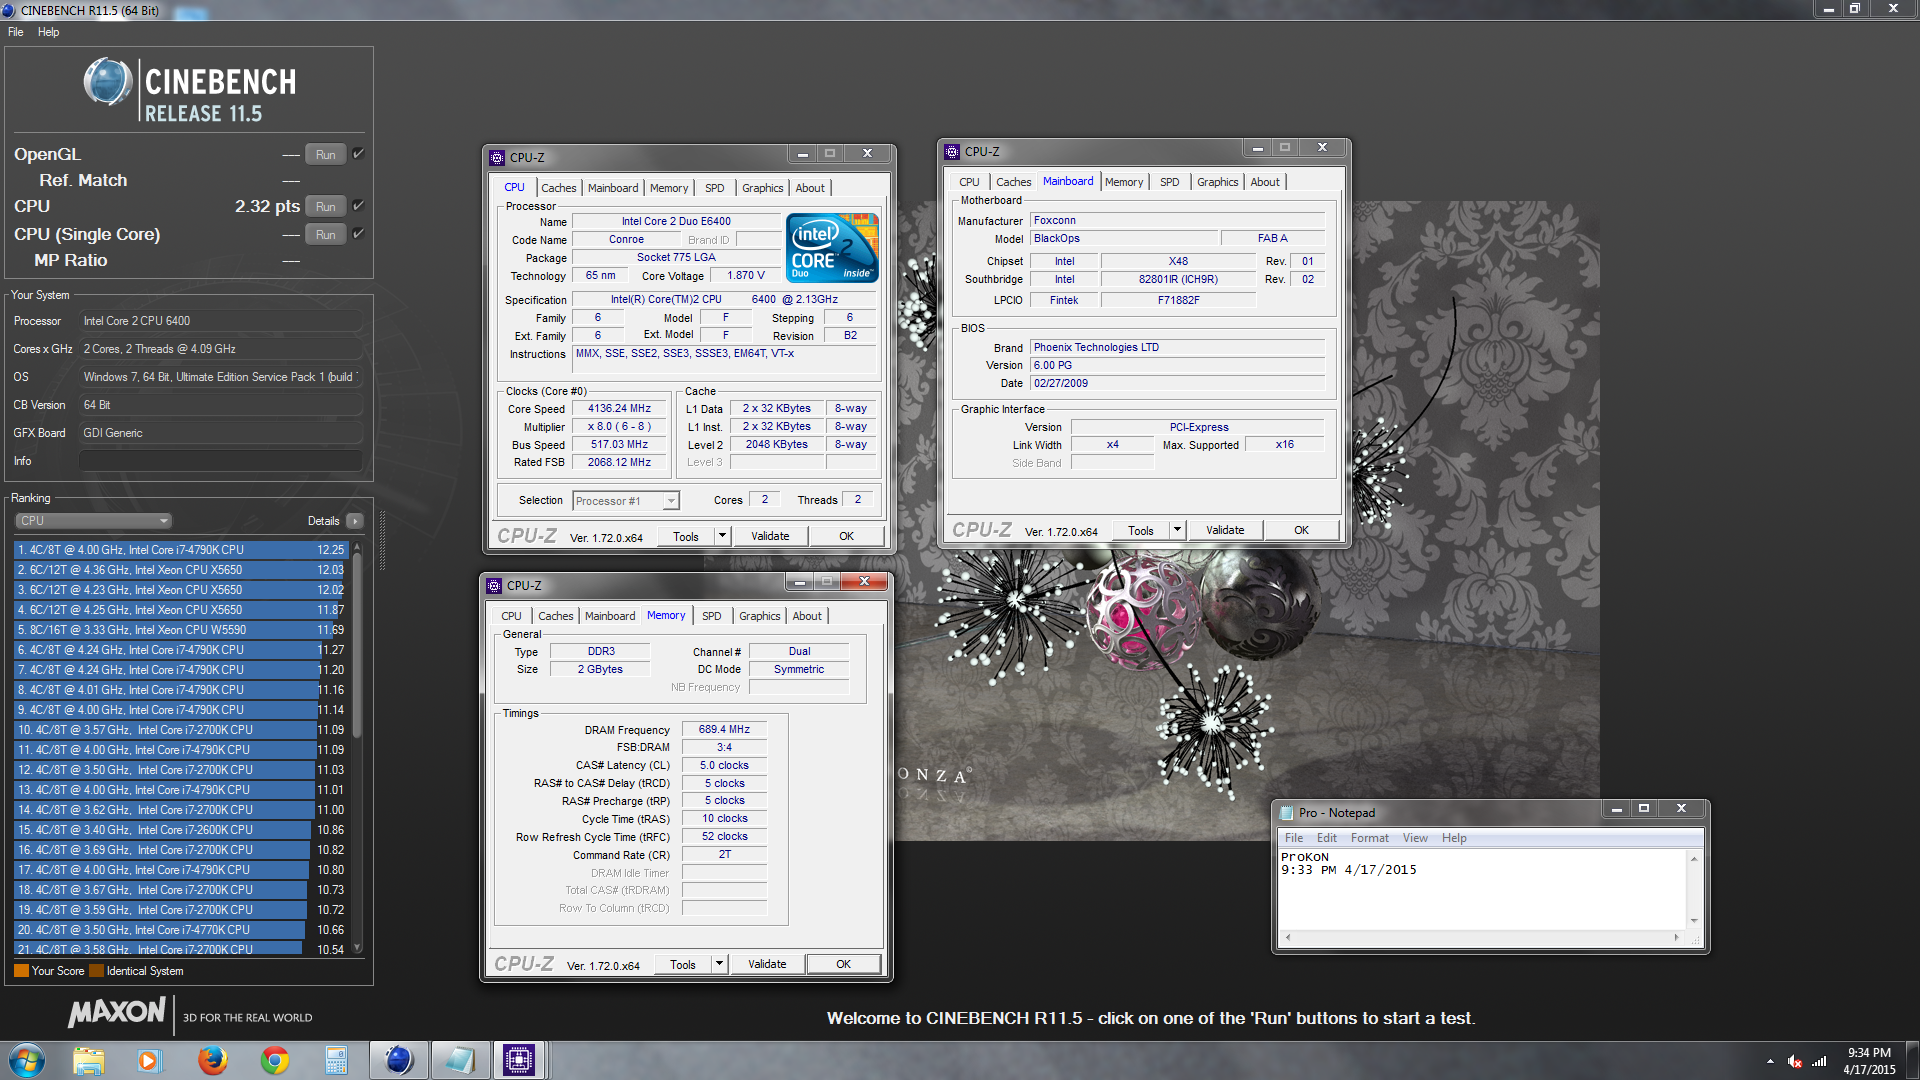Open SPD tab in CPU-Z Mainboard window
This screenshot has width=1920, height=1080.
point(1169,182)
